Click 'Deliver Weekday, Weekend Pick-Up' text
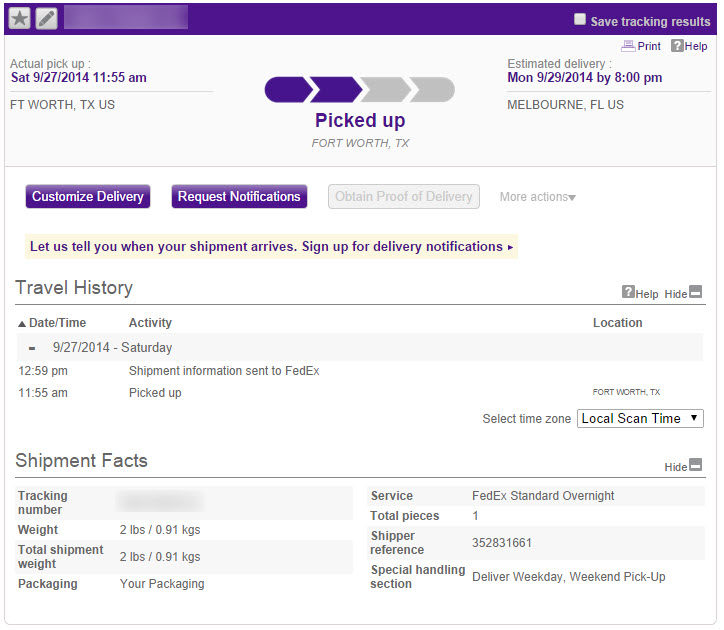Viewport: 724px width, 630px height. pyautogui.click(x=568, y=577)
